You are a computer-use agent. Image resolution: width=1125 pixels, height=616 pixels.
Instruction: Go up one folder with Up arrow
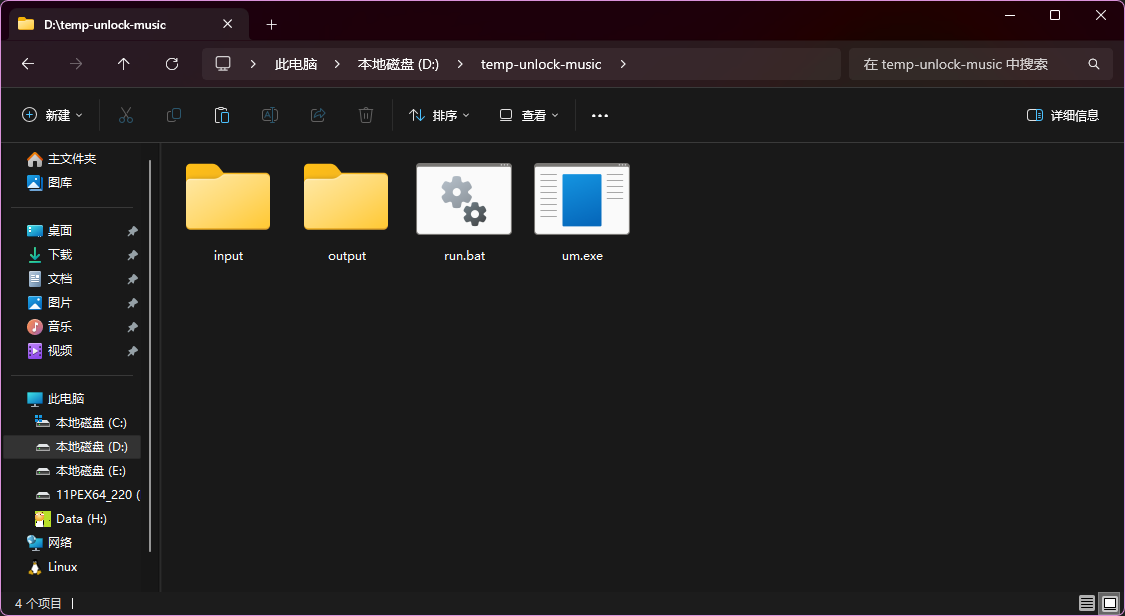(124, 64)
